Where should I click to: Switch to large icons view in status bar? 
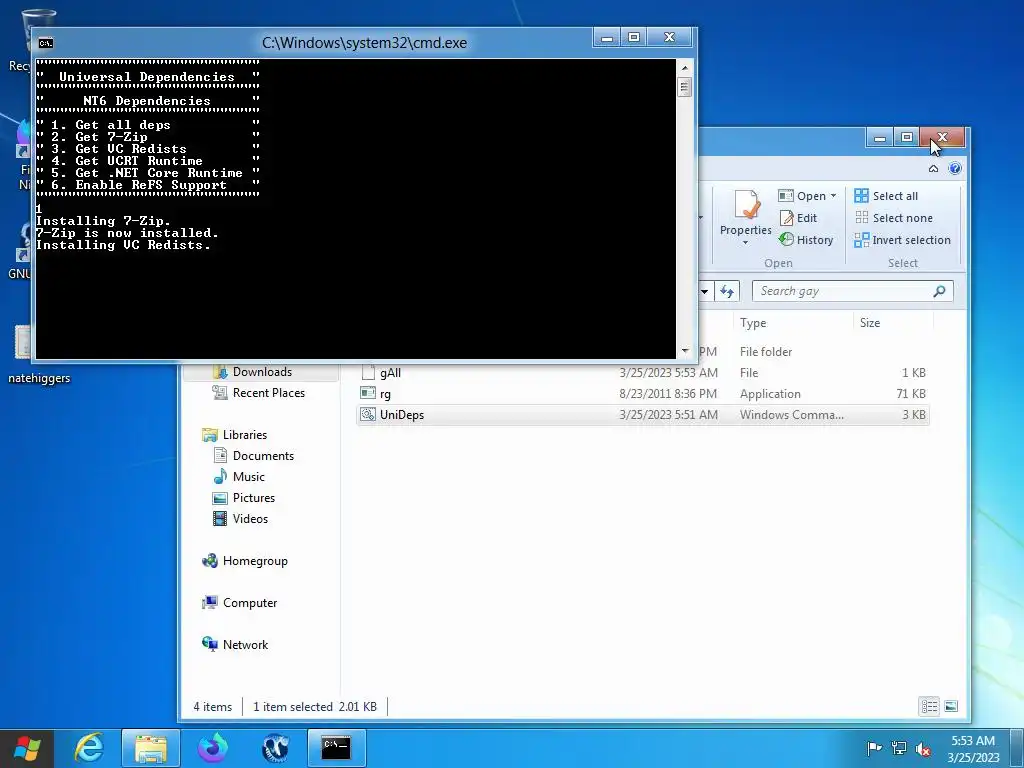(x=951, y=706)
